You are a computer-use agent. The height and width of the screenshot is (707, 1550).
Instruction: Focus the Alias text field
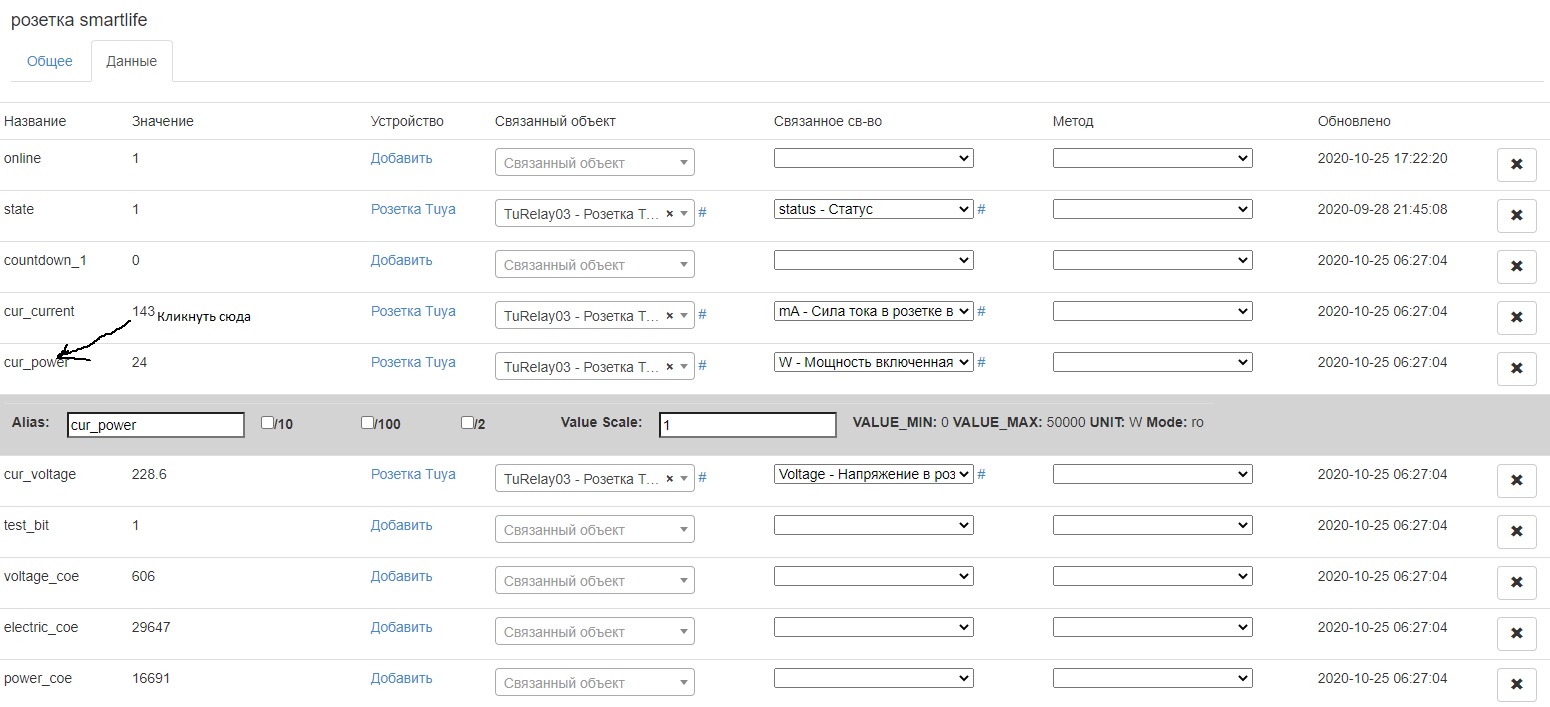tap(155, 425)
